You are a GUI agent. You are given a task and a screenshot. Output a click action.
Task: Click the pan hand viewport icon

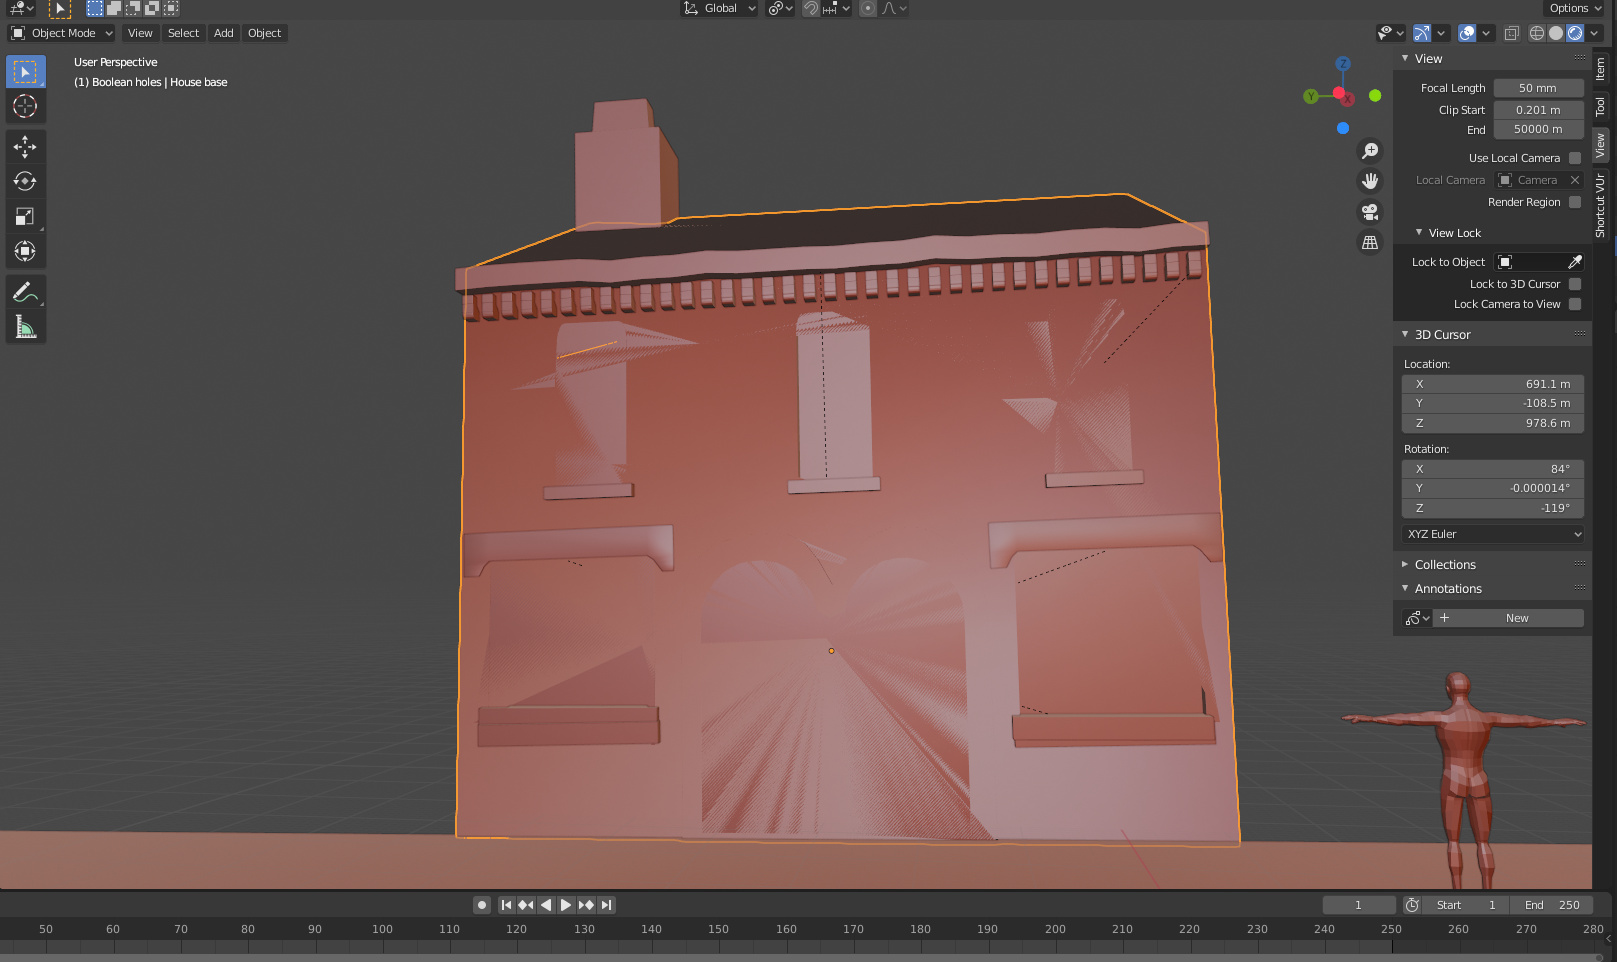[1370, 181]
